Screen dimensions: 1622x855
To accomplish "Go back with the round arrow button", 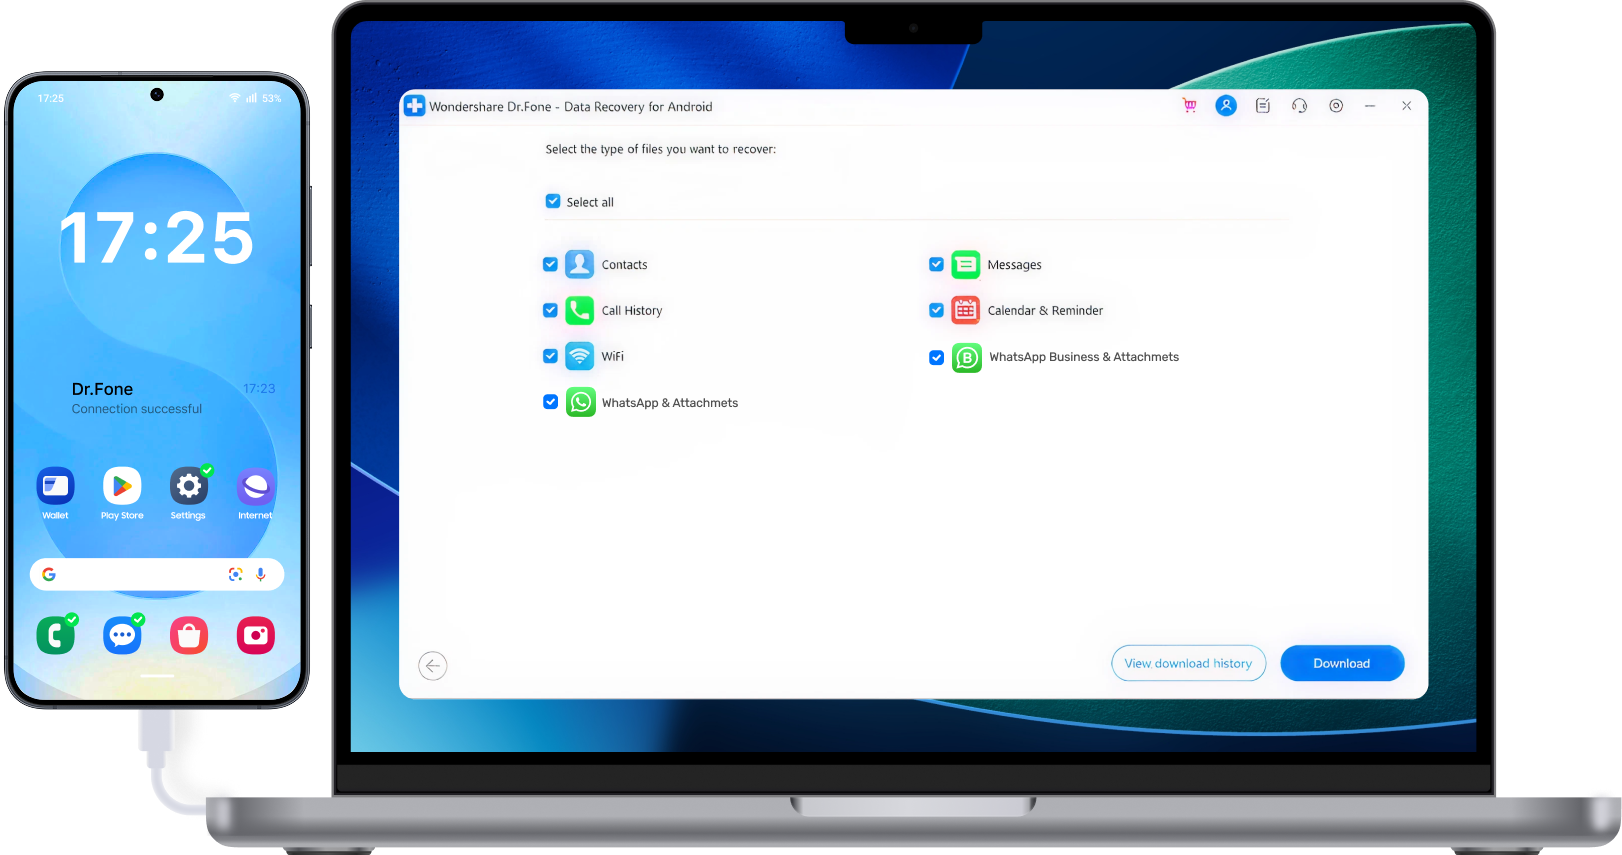I will tap(433, 665).
